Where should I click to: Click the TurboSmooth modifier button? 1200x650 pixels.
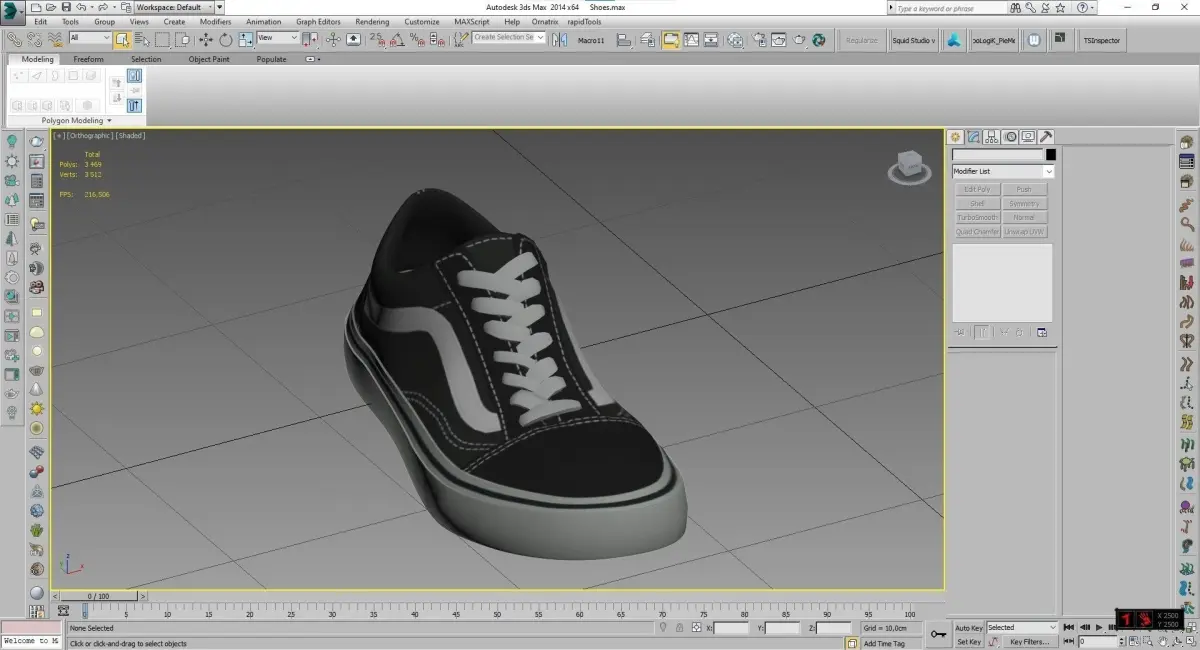click(977, 217)
